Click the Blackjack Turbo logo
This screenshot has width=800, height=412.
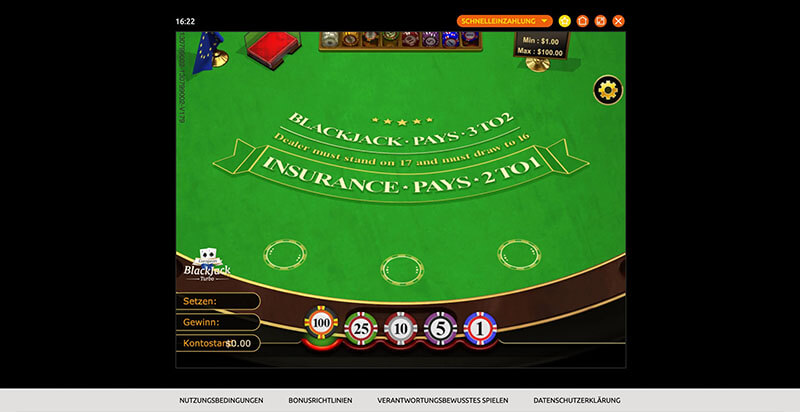tap(207, 266)
